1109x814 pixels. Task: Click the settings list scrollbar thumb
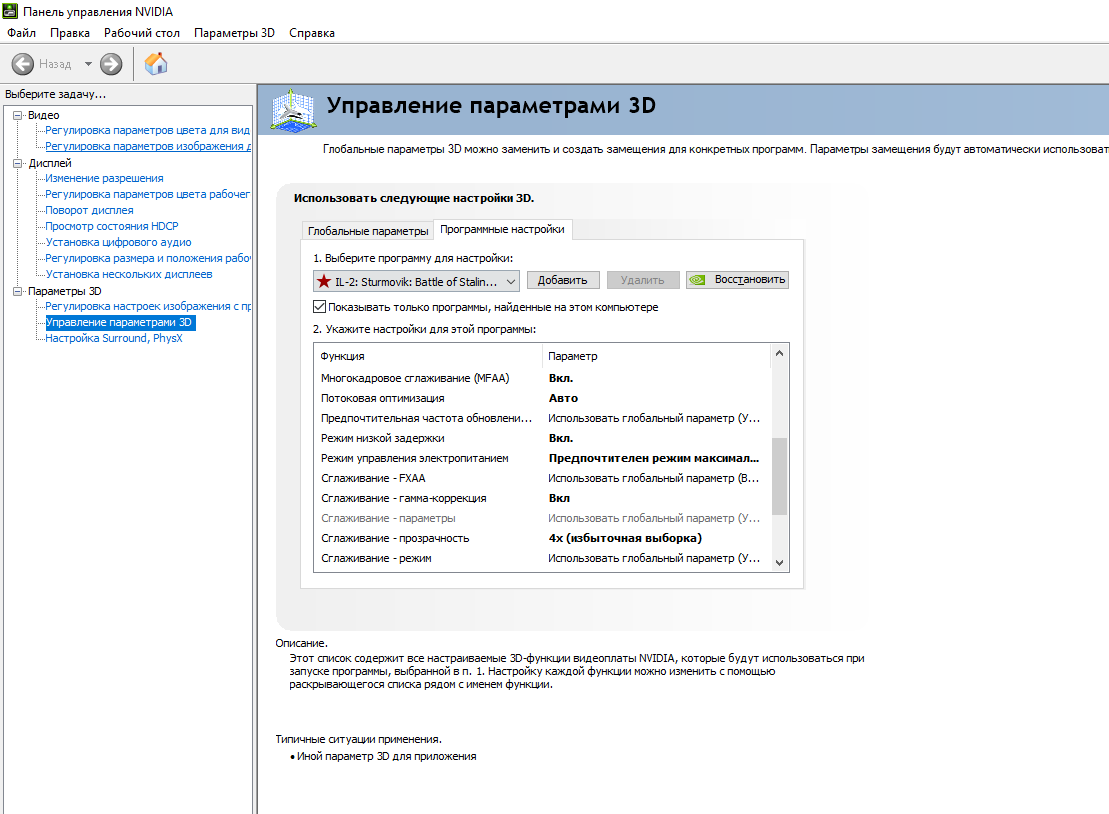pyautogui.click(x=779, y=477)
